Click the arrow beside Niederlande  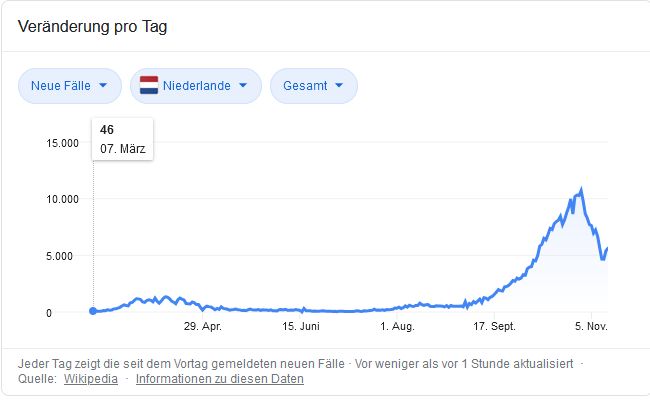pos(243,86)
